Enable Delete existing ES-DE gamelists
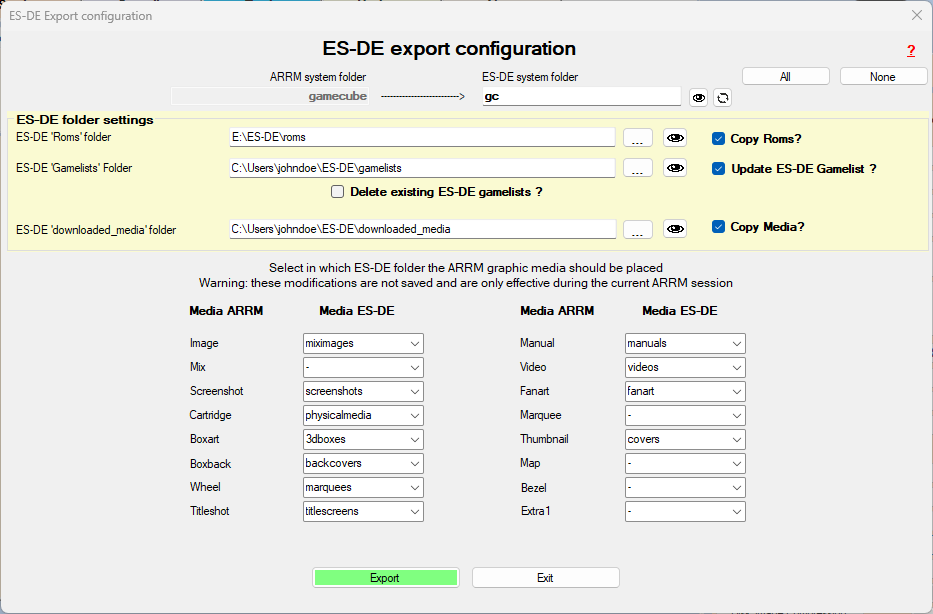The image size is (933, 614). click(338, 191)
